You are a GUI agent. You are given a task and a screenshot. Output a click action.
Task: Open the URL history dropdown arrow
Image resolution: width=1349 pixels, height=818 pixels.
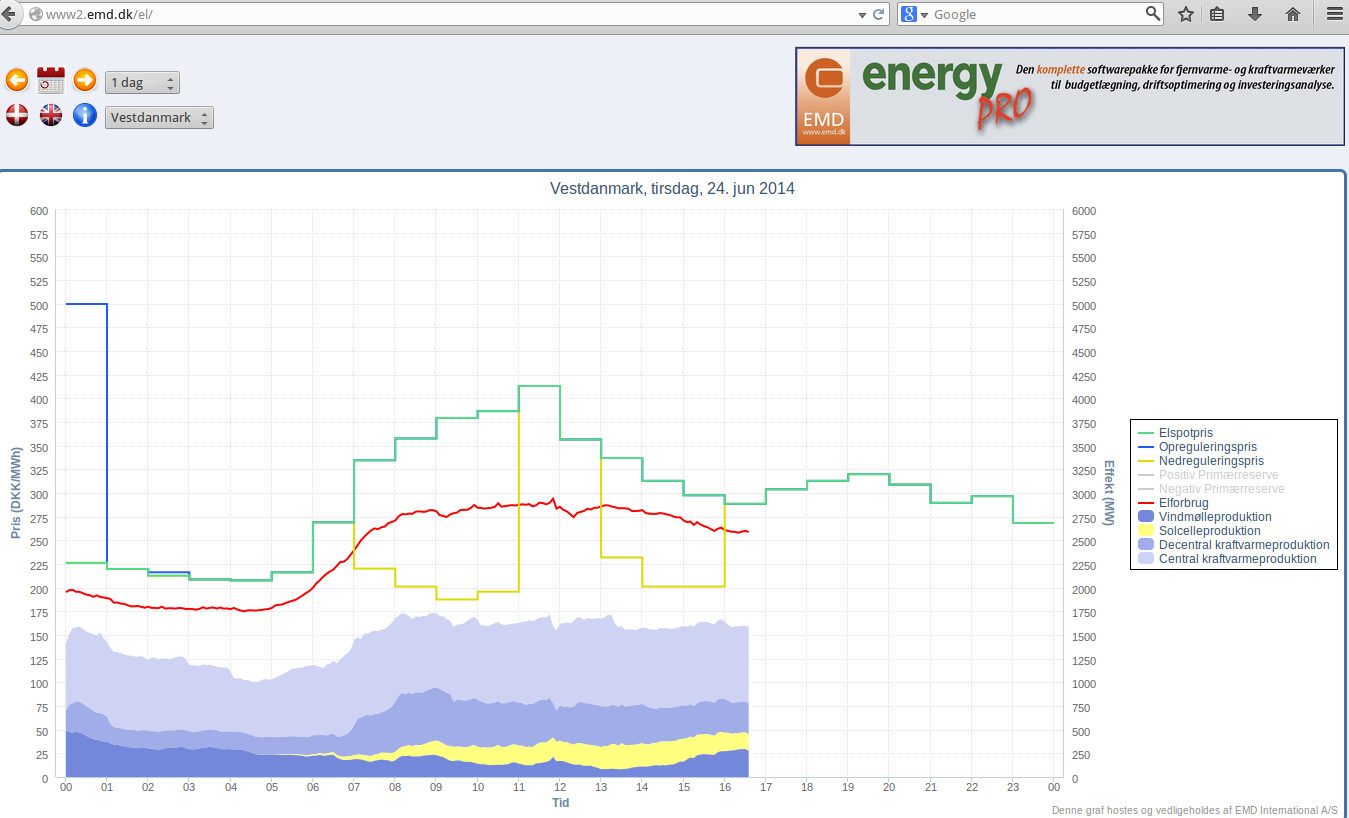click(x=863, y=15)
